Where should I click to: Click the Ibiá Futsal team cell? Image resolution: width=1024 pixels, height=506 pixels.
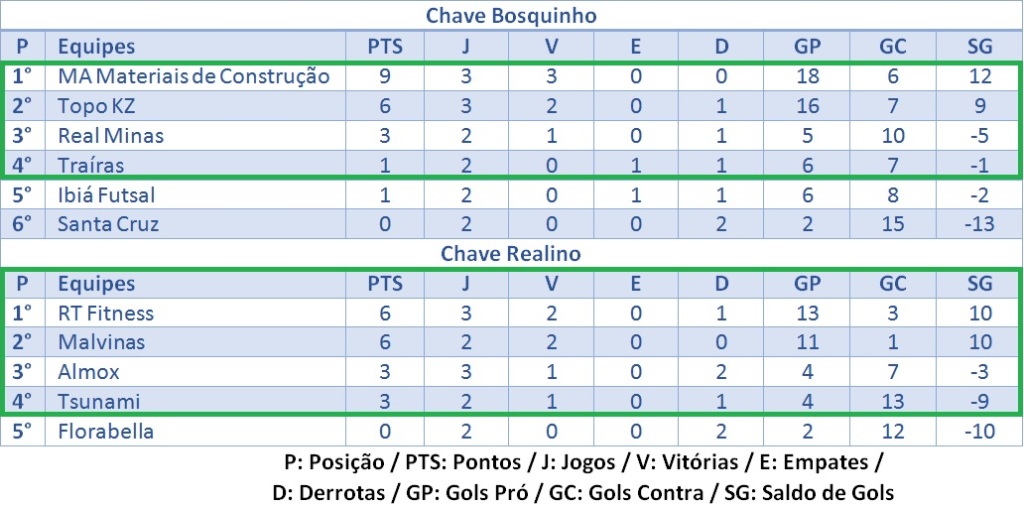coord(106,195)
